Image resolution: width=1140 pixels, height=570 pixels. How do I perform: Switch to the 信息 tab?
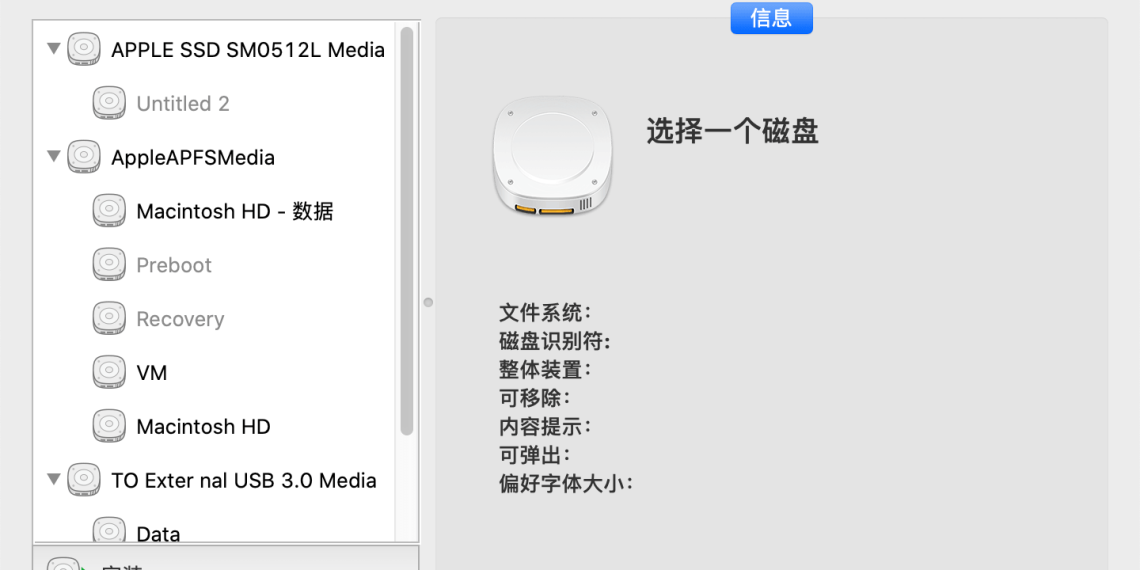pyautogui.click(x=771, y=18)
